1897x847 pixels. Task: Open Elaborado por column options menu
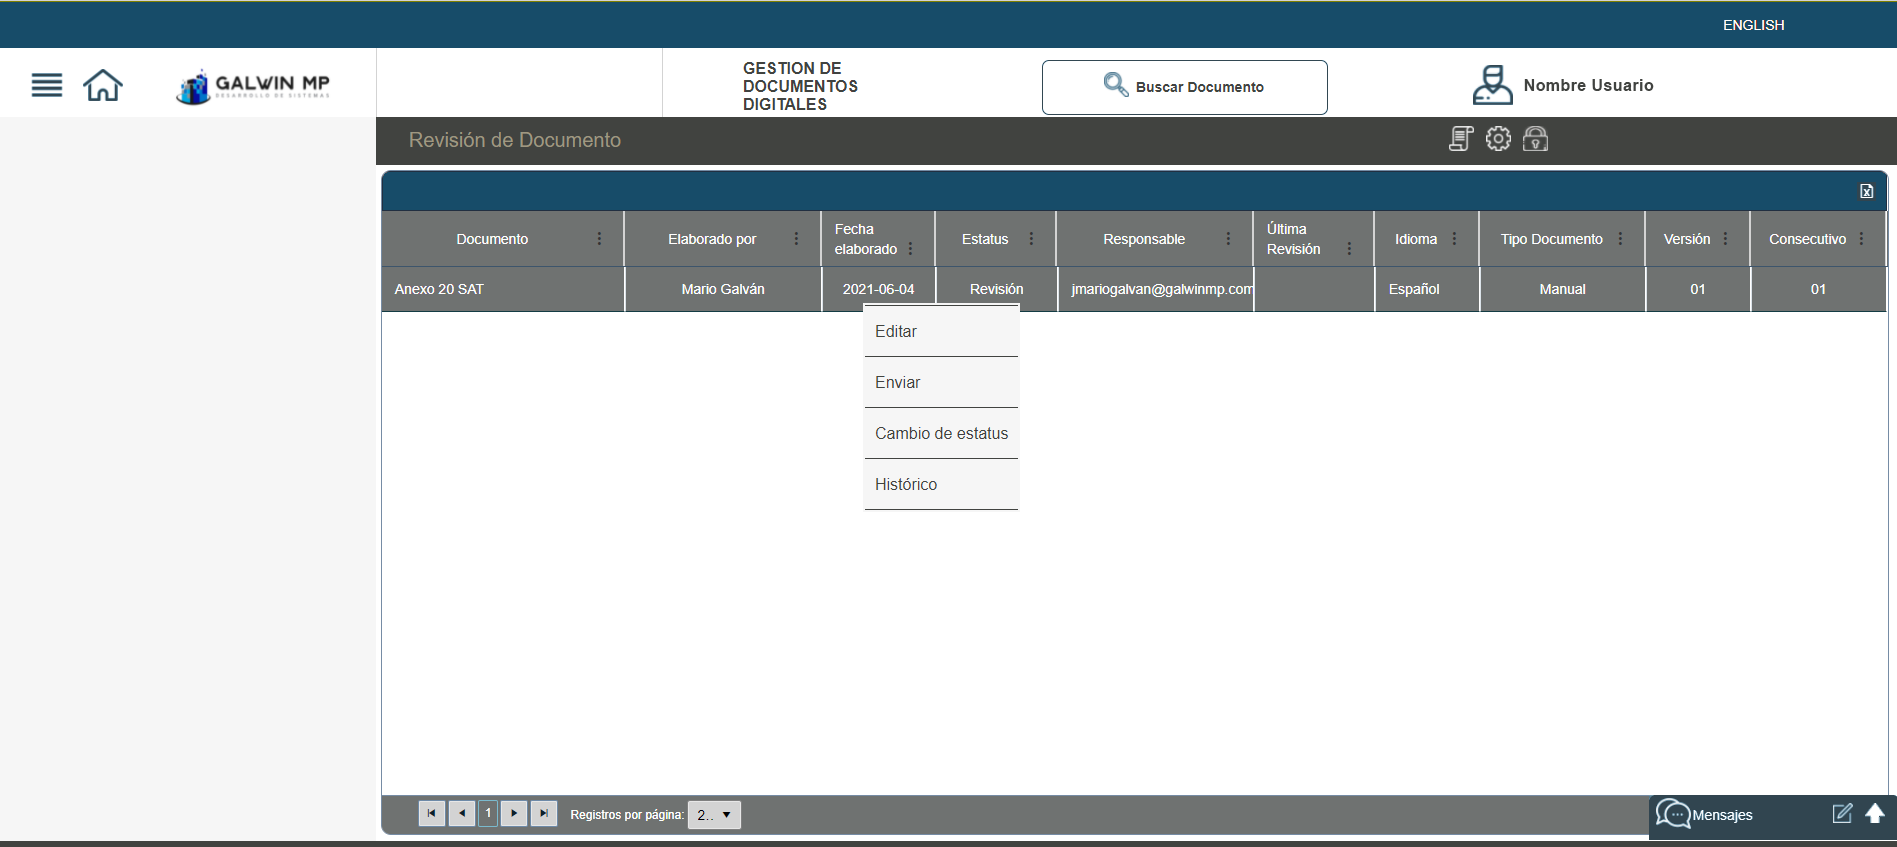796,239
